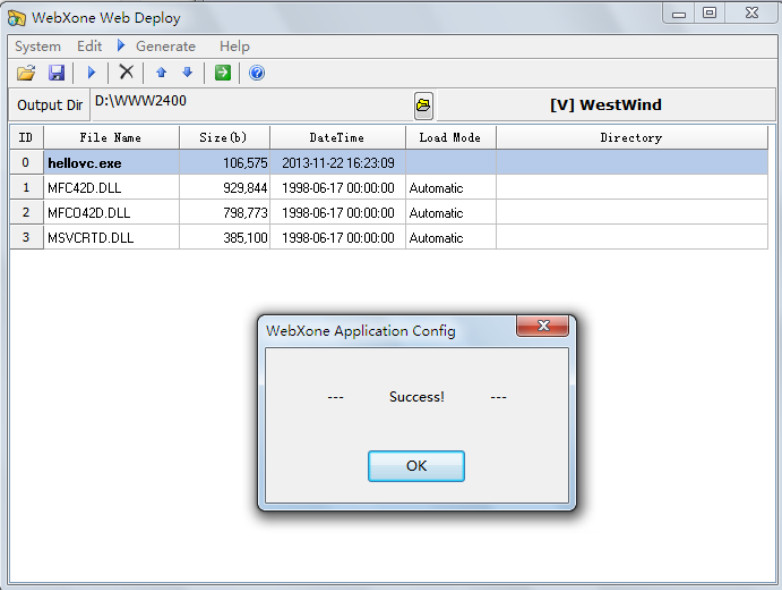
Task: Click the WebXone app icon in title bar
Action: [x=16, y=18]
